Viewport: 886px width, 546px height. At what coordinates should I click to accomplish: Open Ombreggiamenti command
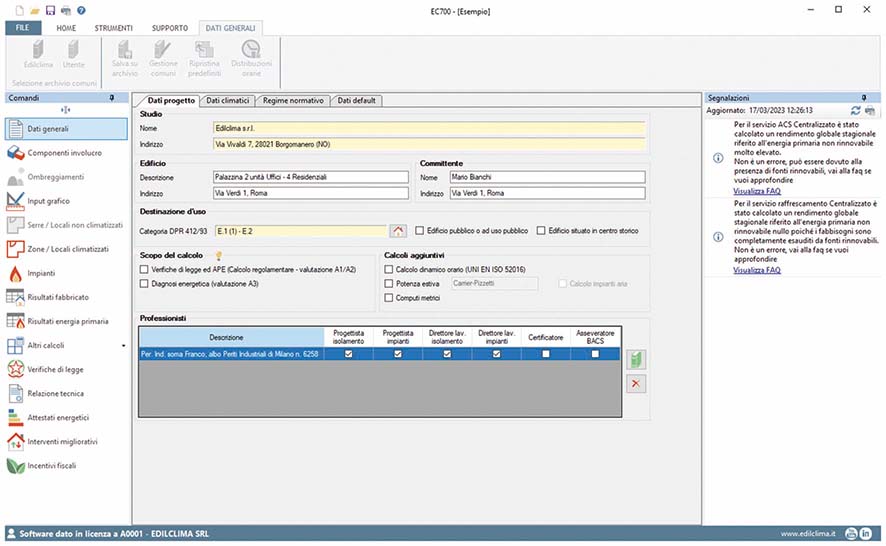tap(67, 177)
